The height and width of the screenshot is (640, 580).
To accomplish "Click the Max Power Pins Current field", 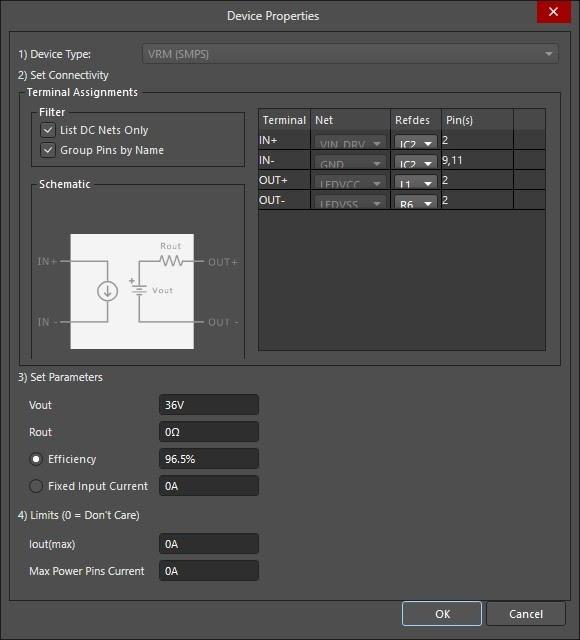I will 209,571.
